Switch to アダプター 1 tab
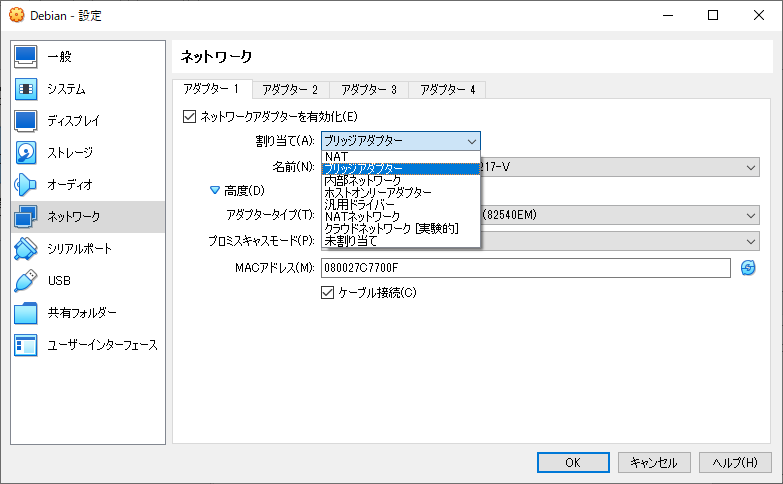The image size is (783, 484). (x=212, y=89)
